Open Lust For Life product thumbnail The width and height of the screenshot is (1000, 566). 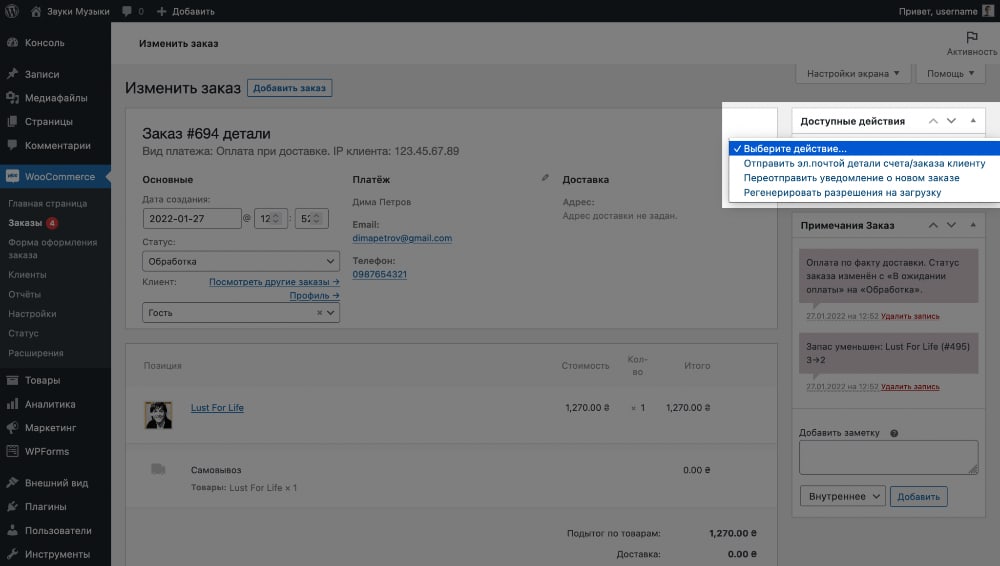pyautogui.click(x=158, y=415)
